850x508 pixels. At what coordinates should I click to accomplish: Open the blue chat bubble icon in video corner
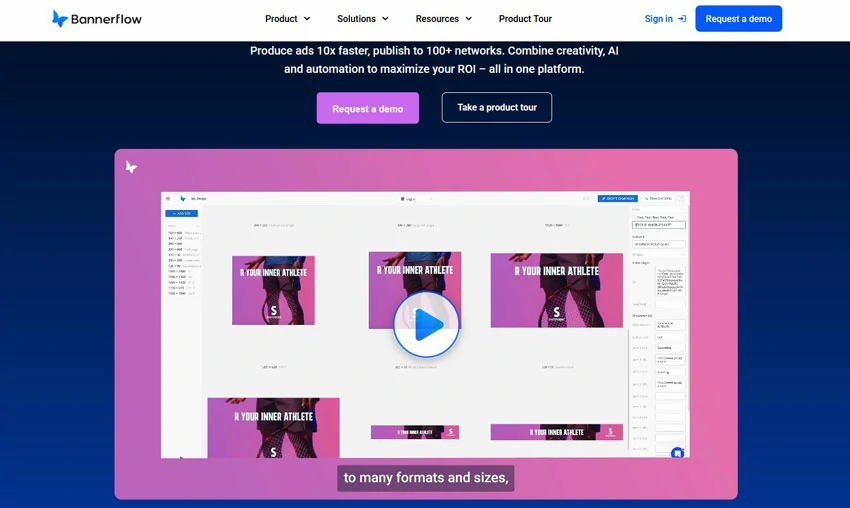[x=677, y=453]
